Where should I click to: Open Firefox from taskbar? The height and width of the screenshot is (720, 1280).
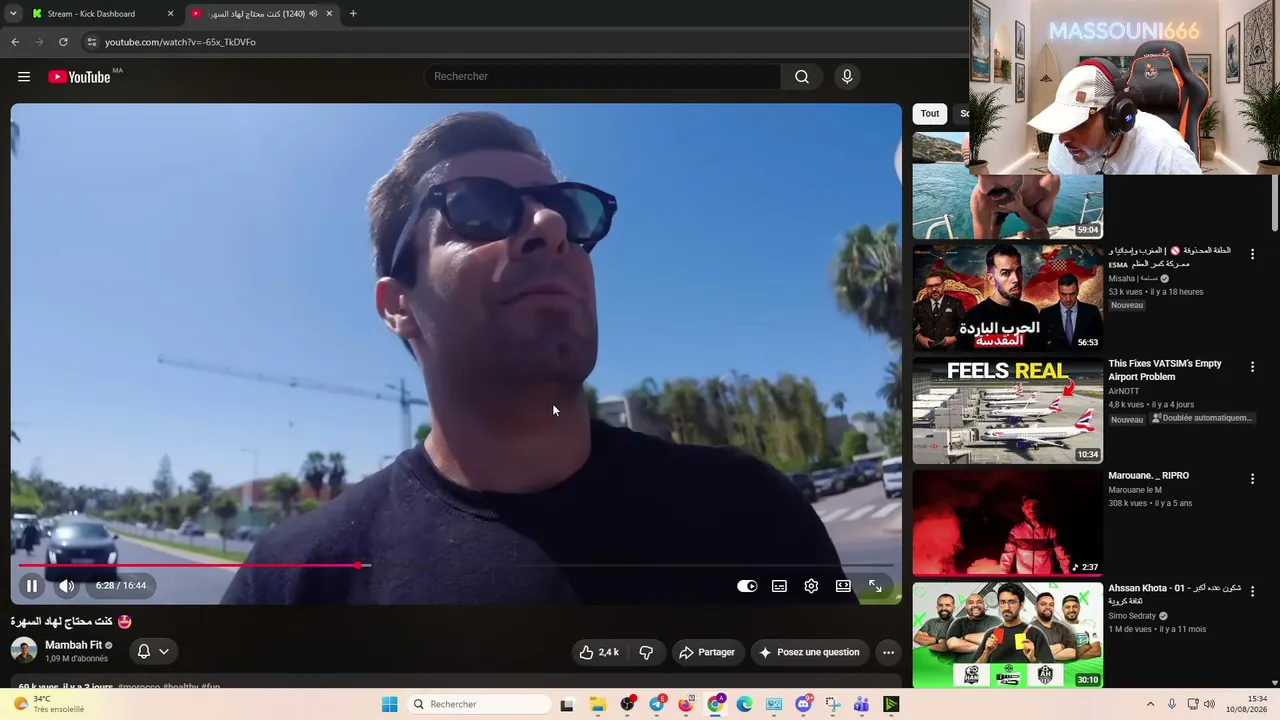point(685,704)
